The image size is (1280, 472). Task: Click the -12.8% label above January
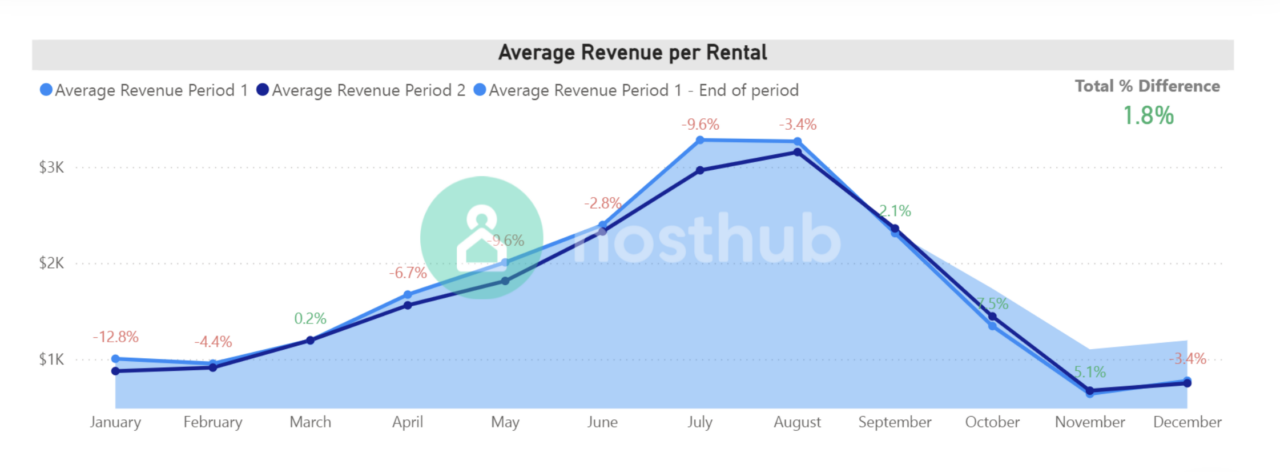point(116,337)
